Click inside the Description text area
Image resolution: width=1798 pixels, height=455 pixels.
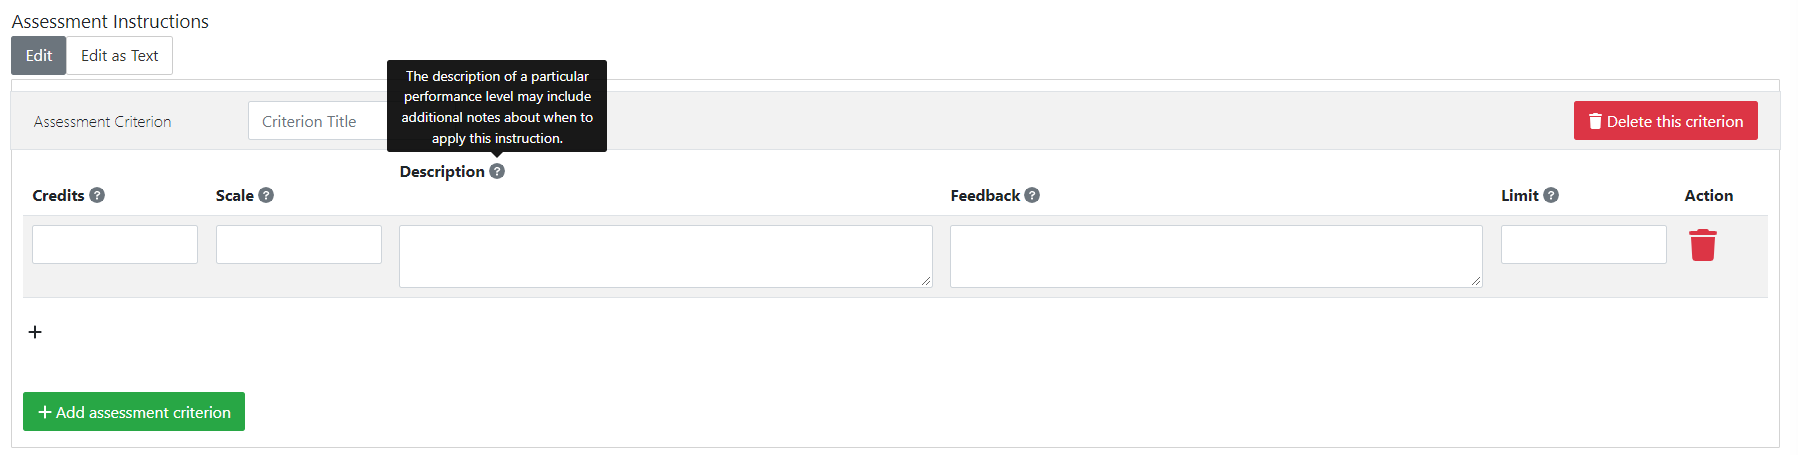click(665, 256)
